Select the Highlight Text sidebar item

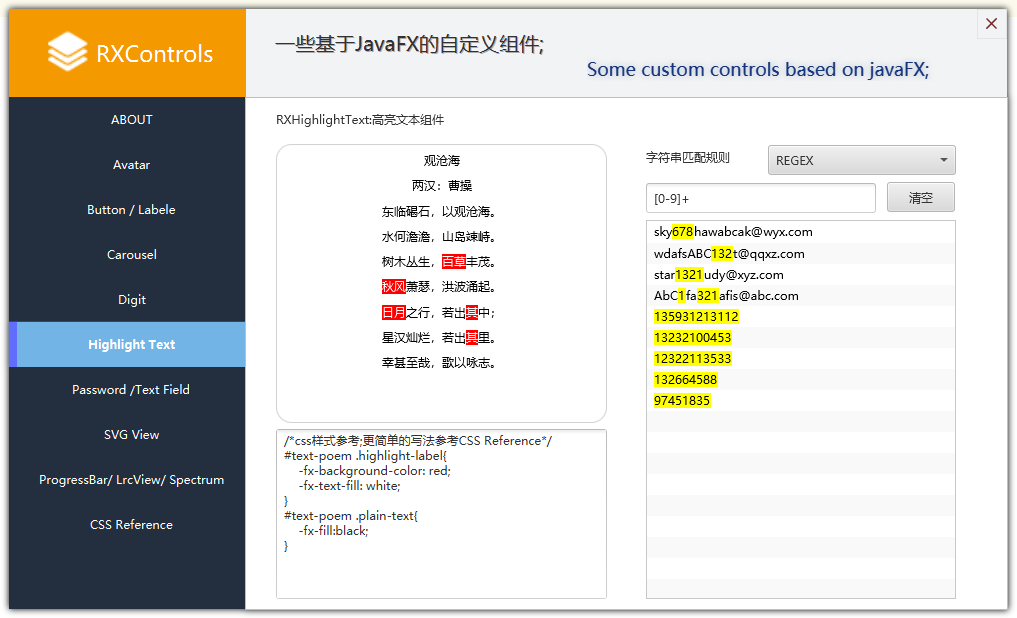[131, 345]
